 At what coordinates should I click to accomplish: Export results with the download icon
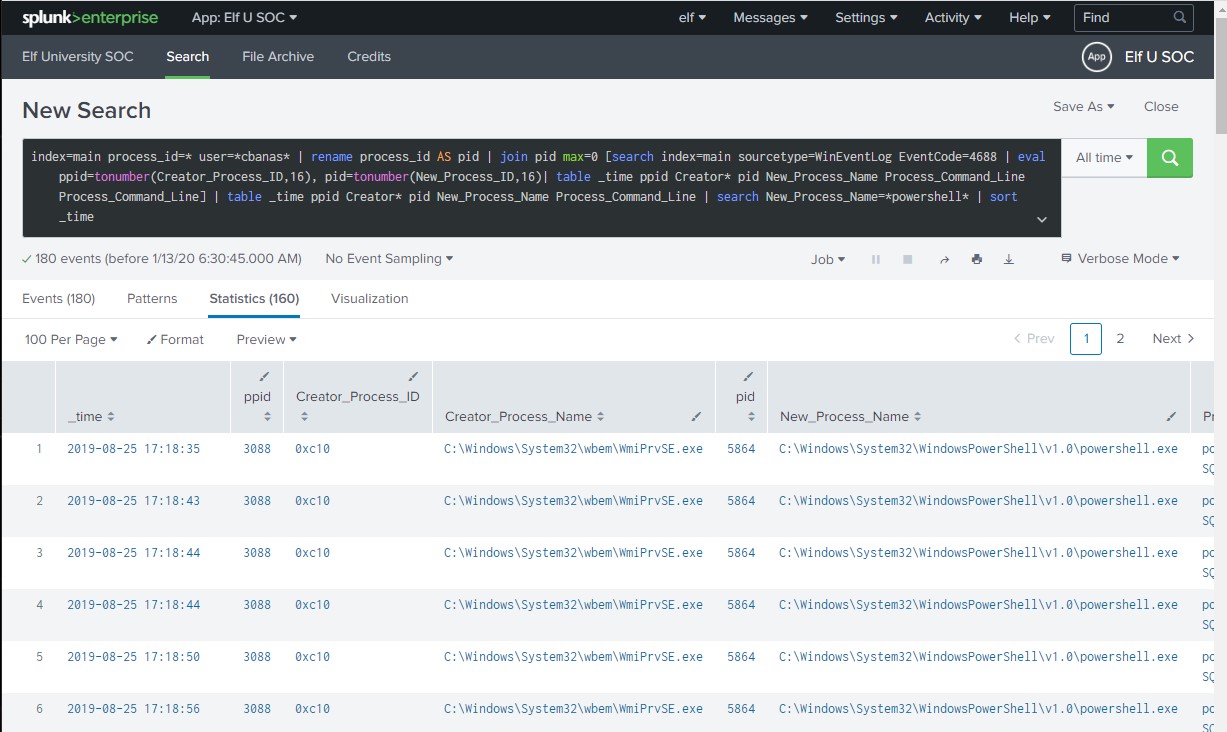1009,259
